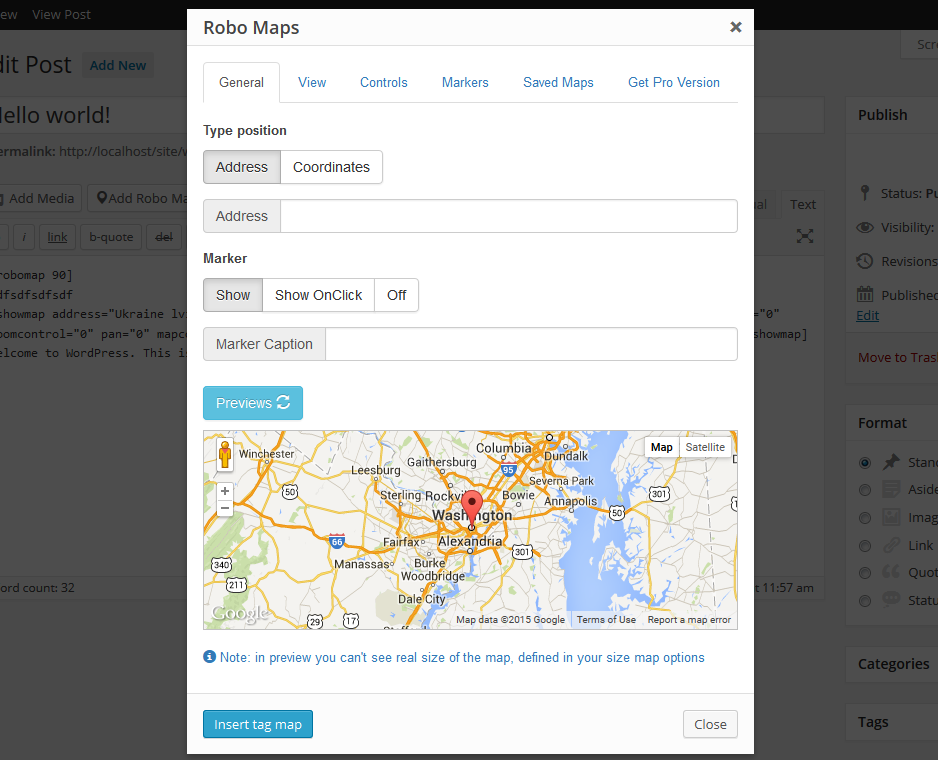Choose the Link post format radio
Screen dimensions: 938x760
pyautogui.click(x=864, y=545)
